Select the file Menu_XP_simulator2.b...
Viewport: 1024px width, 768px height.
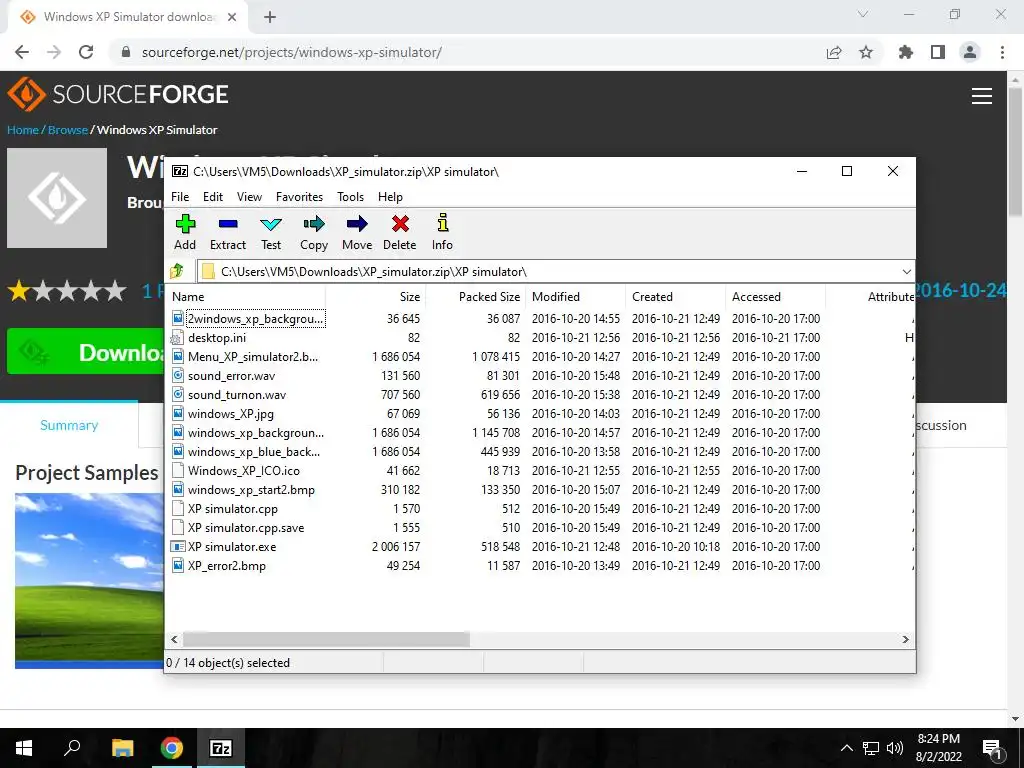pyautogui.click(x=253, y=357)
